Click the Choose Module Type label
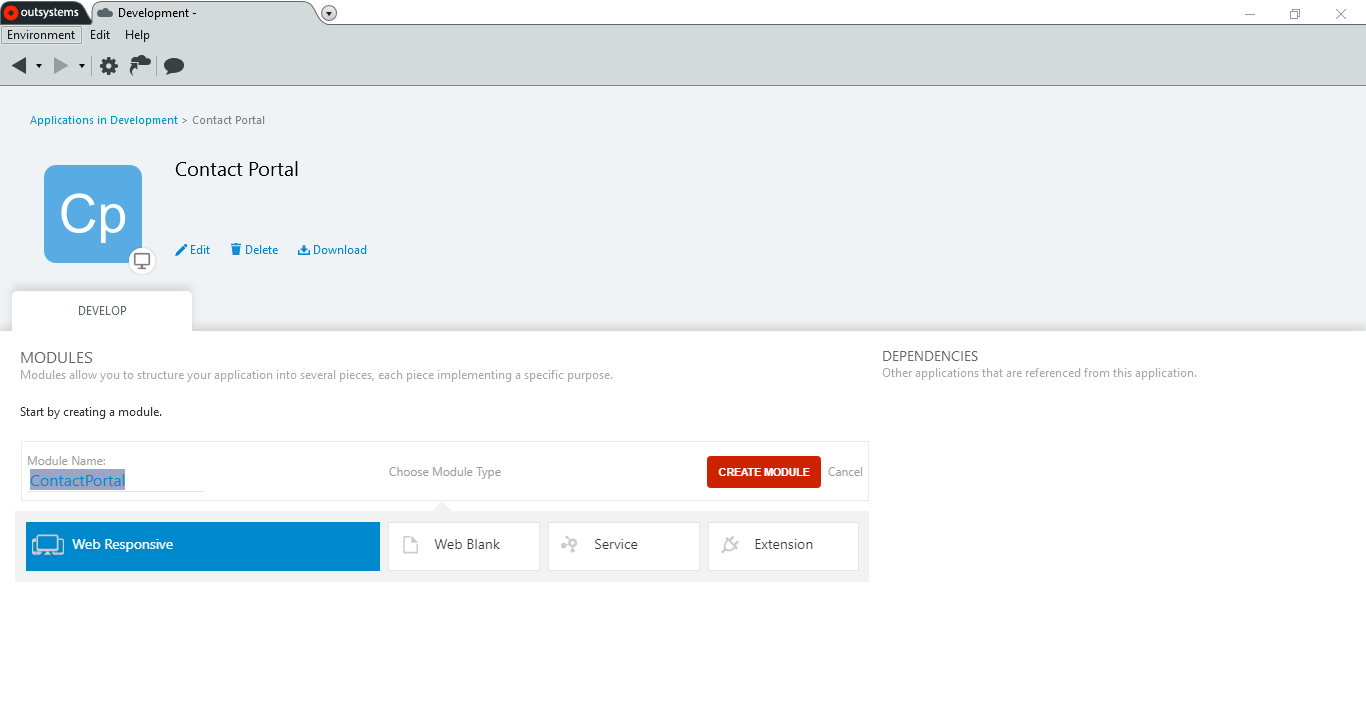Viewport: 1366px width, 704px height. pos(445,472)
